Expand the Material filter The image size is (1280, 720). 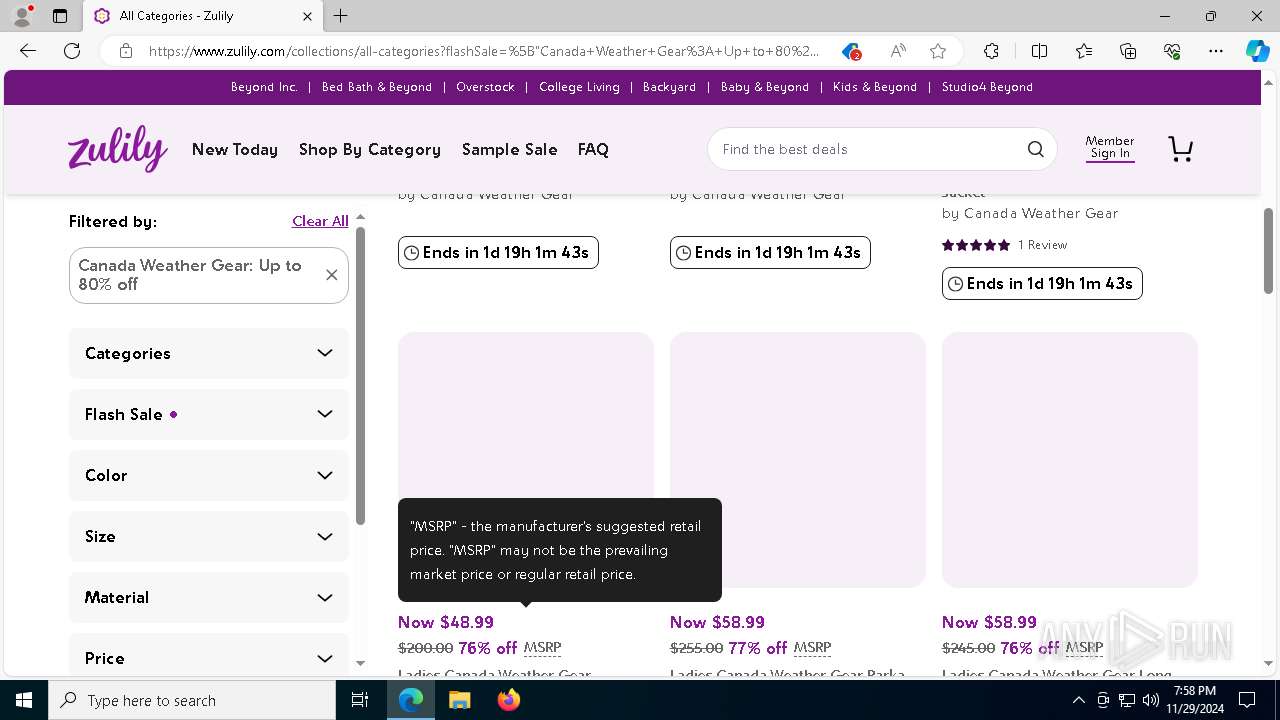click(209, 597)
